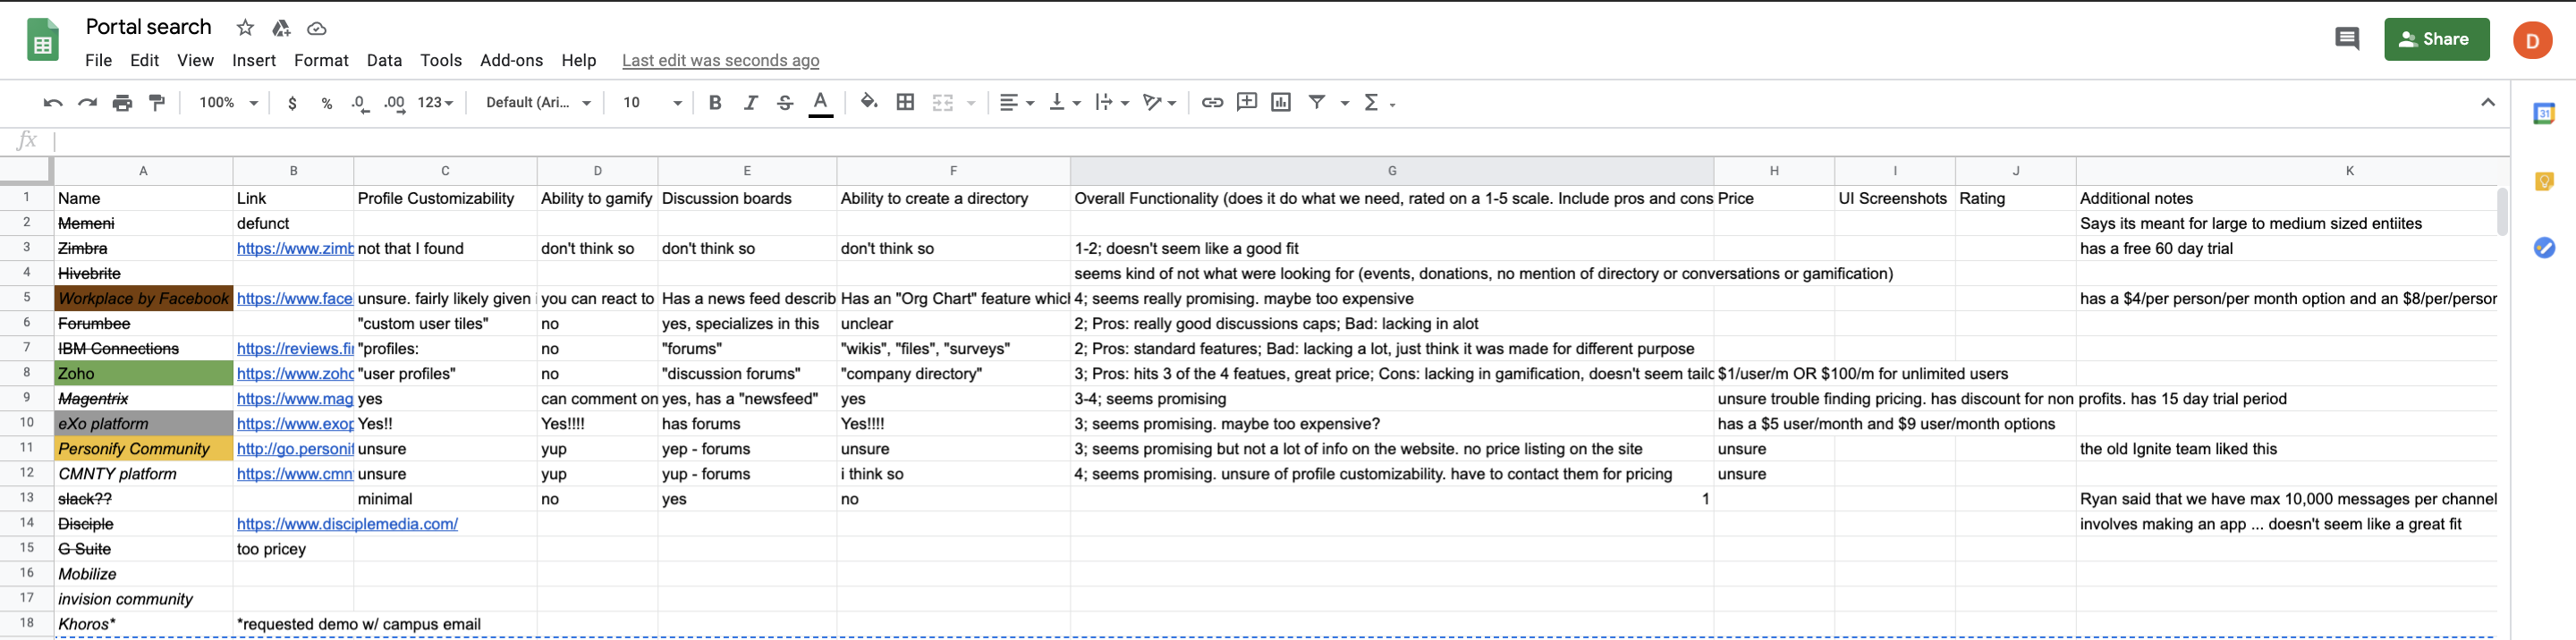
Task: Open the 123 number format dropdown
Action: (435, 103)
